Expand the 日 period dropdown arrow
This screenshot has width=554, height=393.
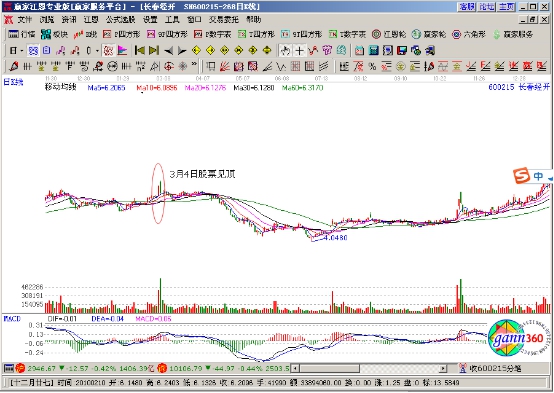pos(22,51)
